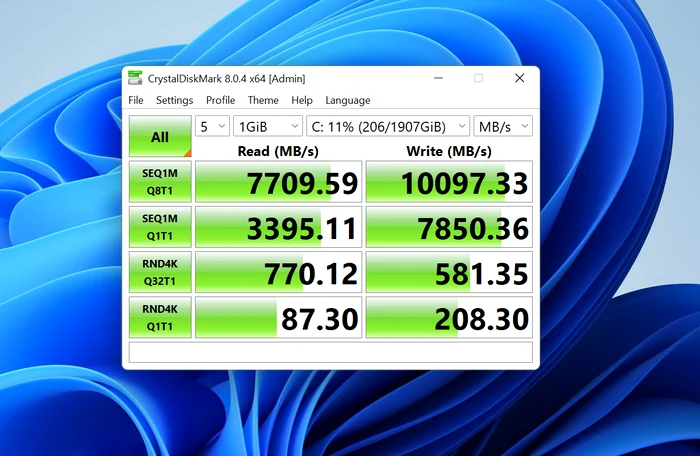Start all benchmarks with the All button
Image resolution: width=700 pixels, height=456 pixels.
coord(160,136)
